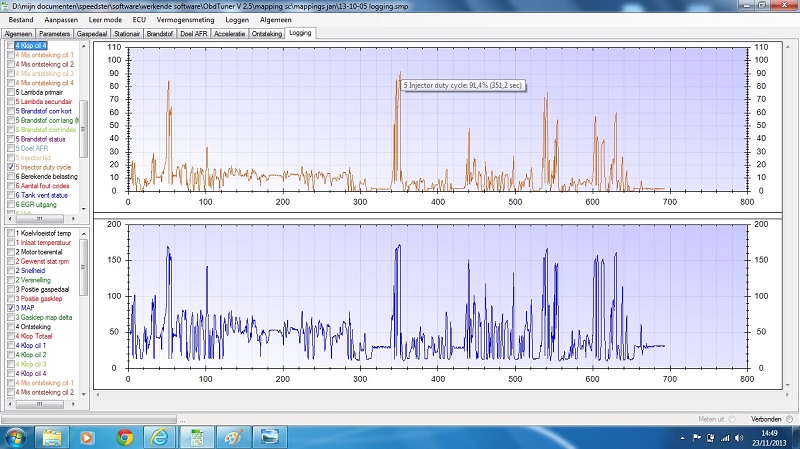Enable 2 Snelheid checkbox
Viewport: 800px width, 449px height.
click(11, 270)
